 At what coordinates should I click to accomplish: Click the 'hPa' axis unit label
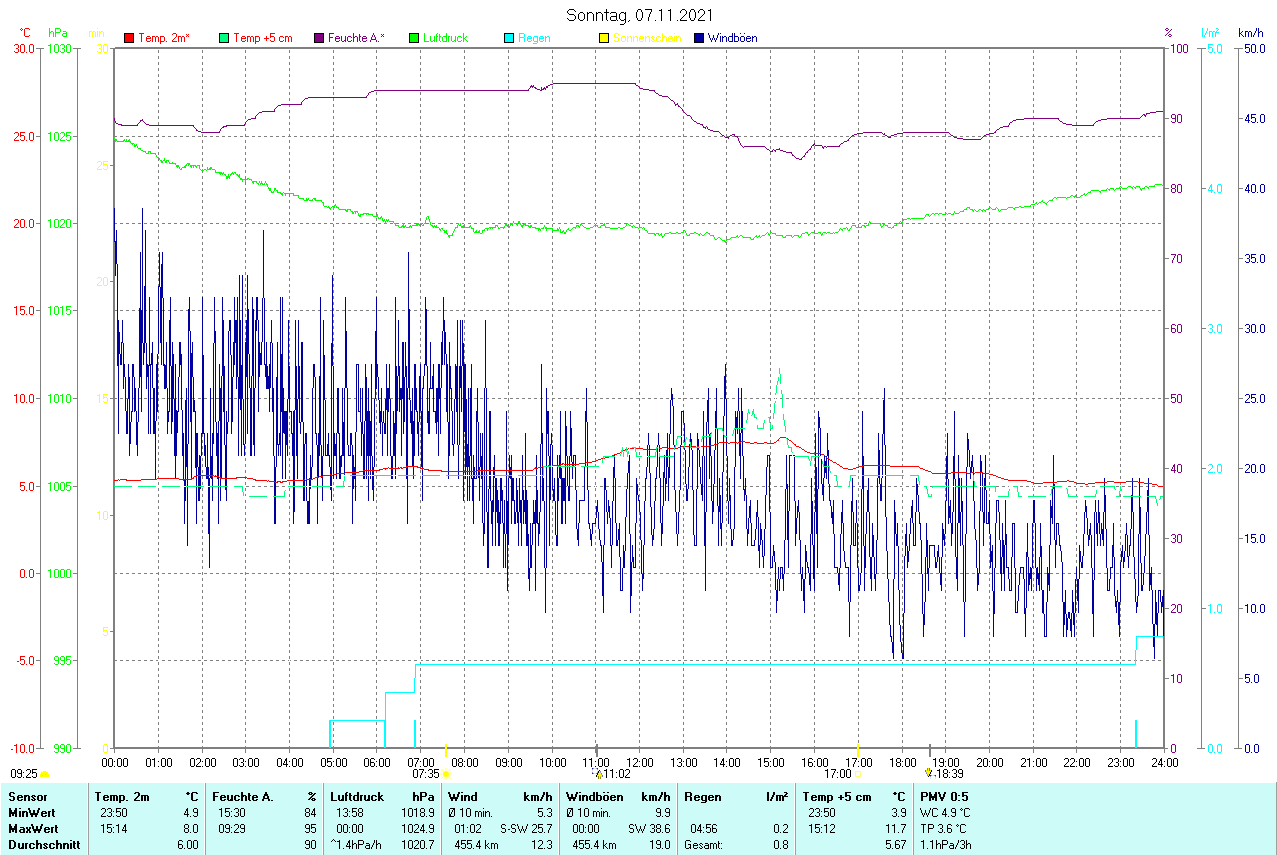[x=58, y=33]
